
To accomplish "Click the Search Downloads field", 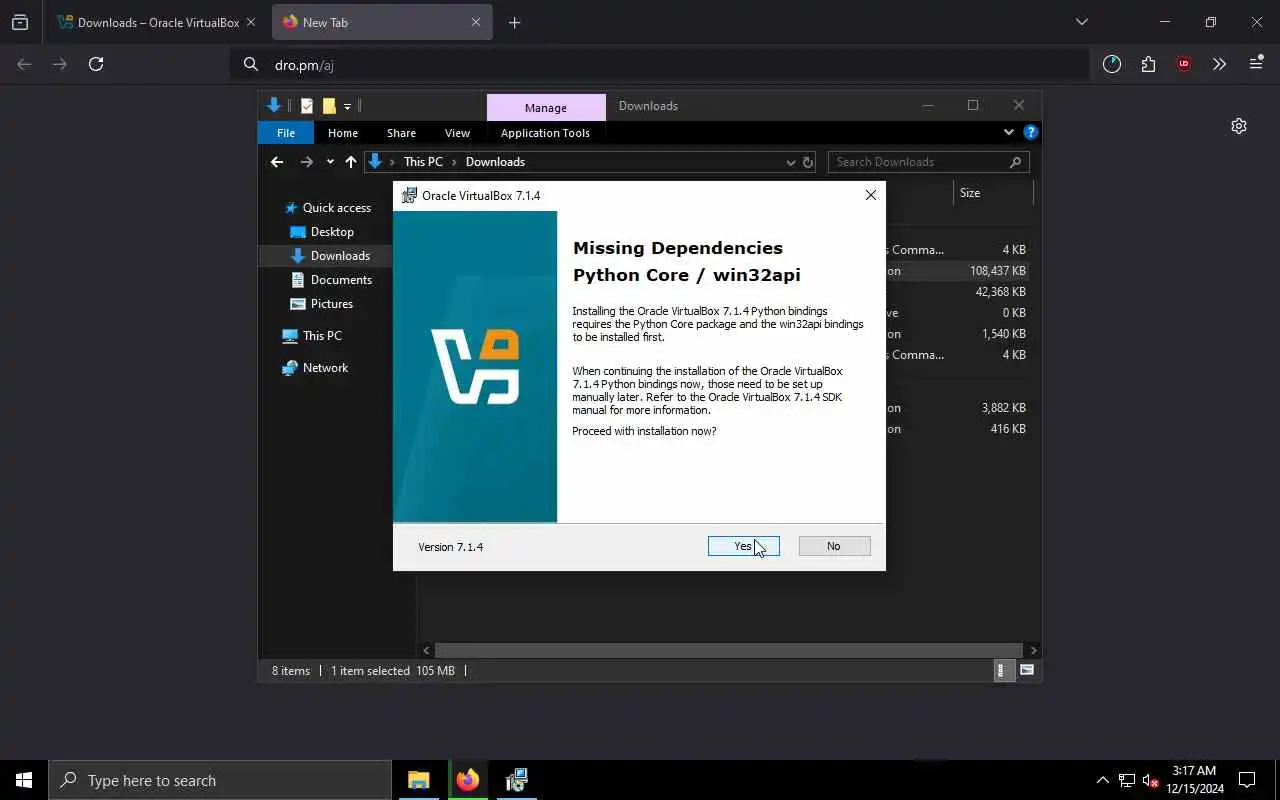I will tap(928, 162).
